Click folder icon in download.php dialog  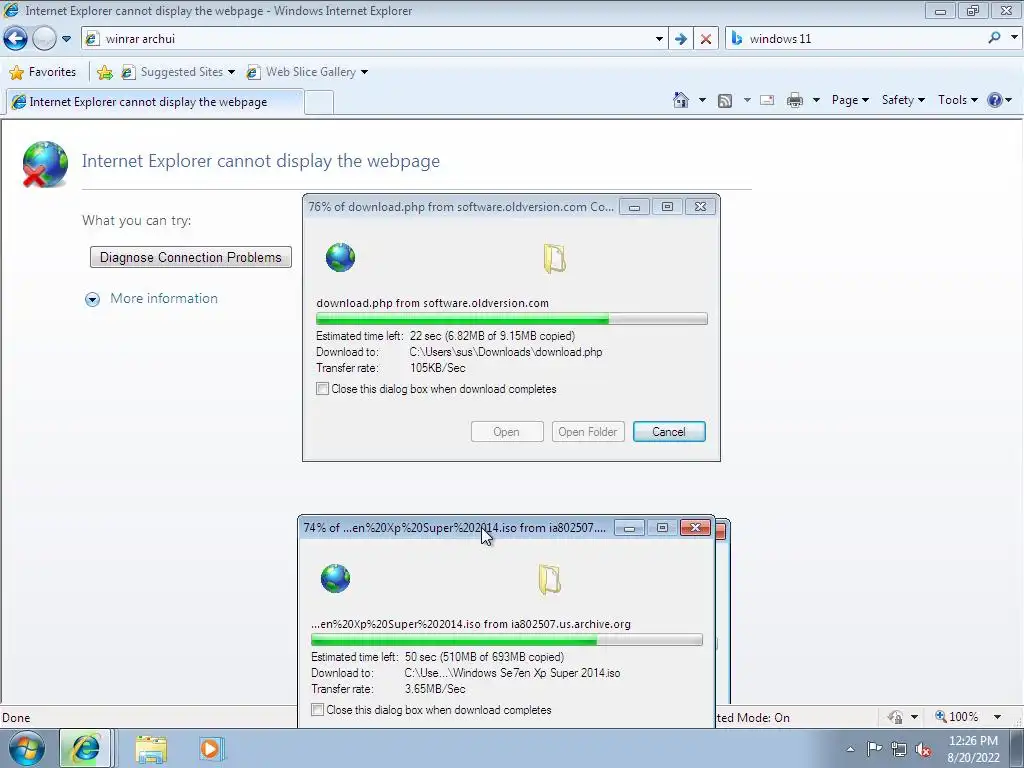coord(554,258)
